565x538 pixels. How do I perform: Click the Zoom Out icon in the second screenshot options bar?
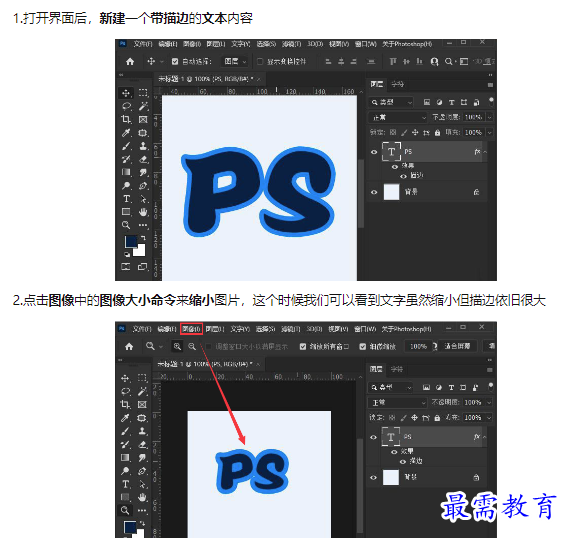pyautogui.click(x=192, y=346)
